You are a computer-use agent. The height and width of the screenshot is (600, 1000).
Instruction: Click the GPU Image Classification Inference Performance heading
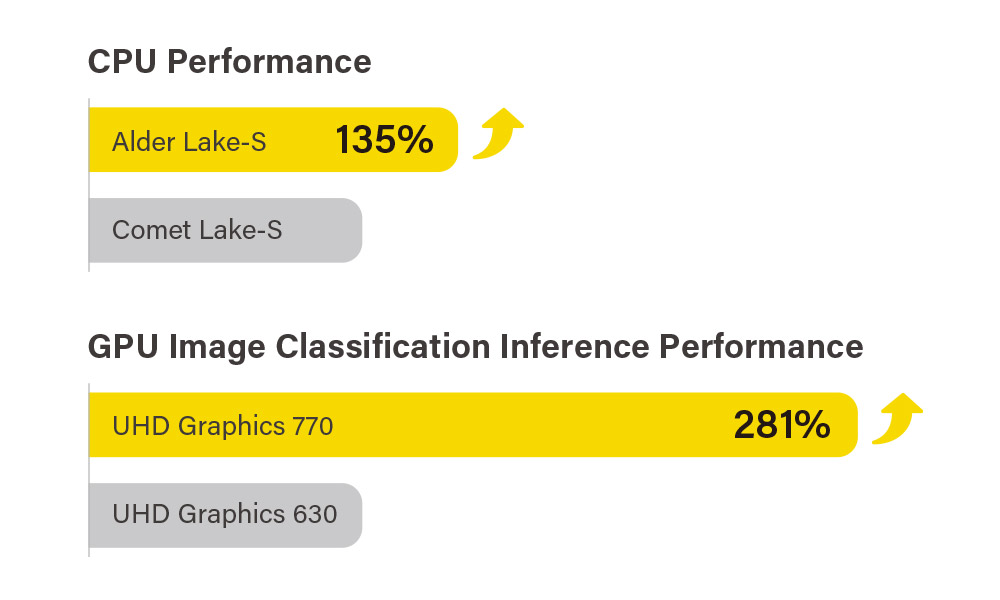475,346
